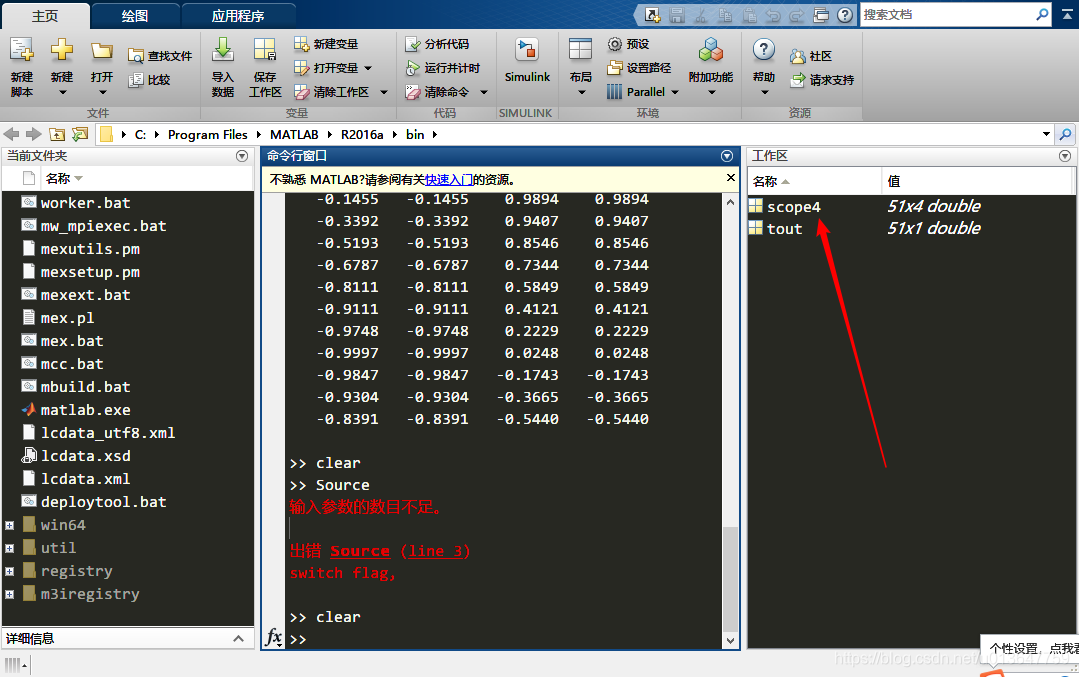Viewport: 1079px width, 677px height.
Task: Close the getting started banner
Action: coord(731,178)
